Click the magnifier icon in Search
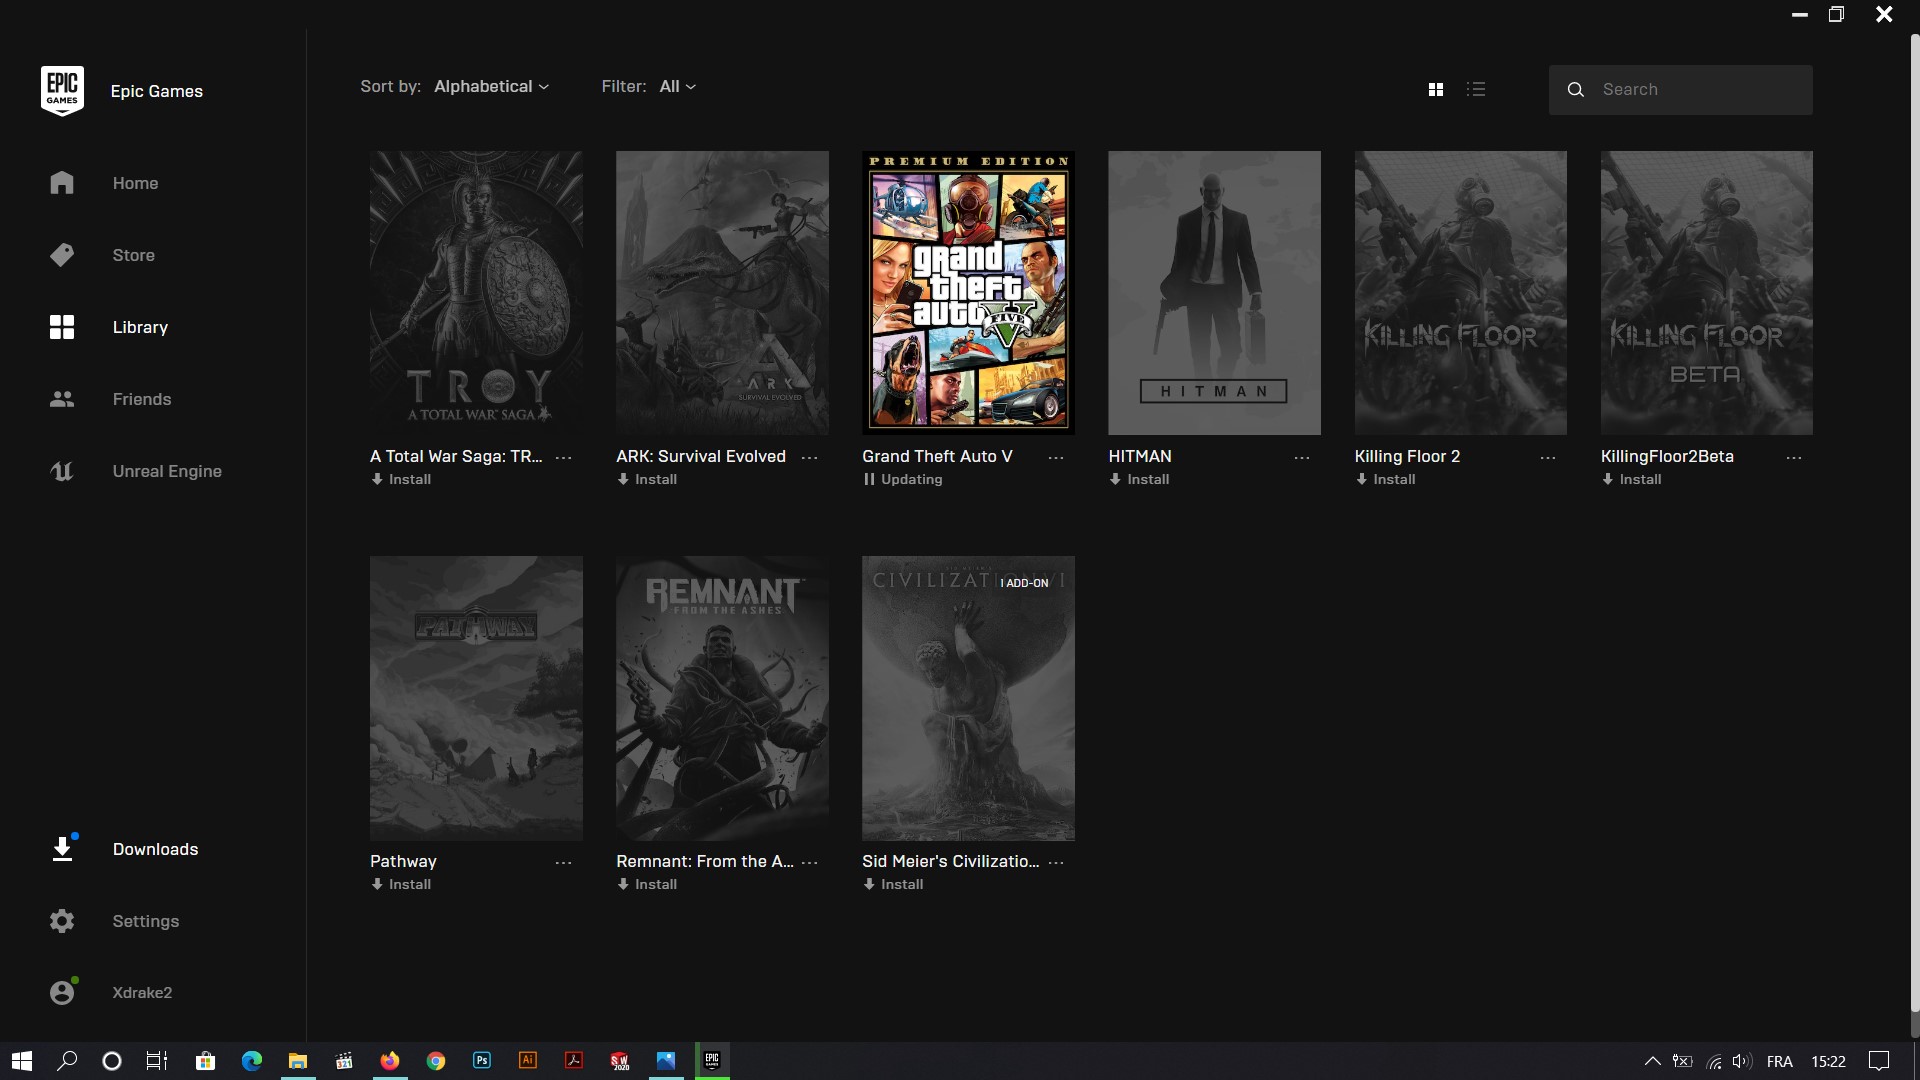Image resolution: width=1920 pixels, height=1080 pixels. pos(1576,90)
